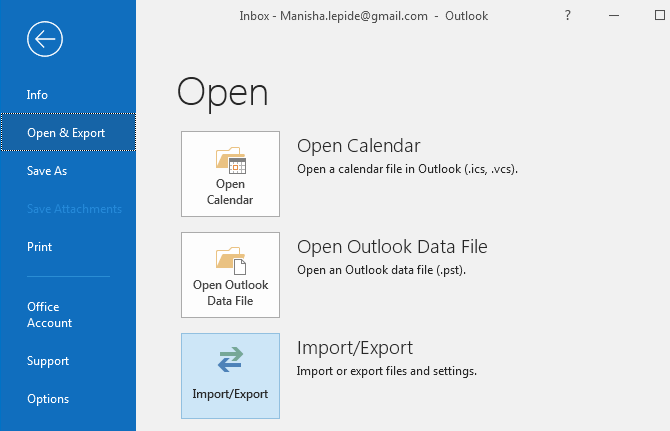The height and width of the screenshot is (431, 670).
Task: Maximize the Outlook window
Action: click(660, 15)
